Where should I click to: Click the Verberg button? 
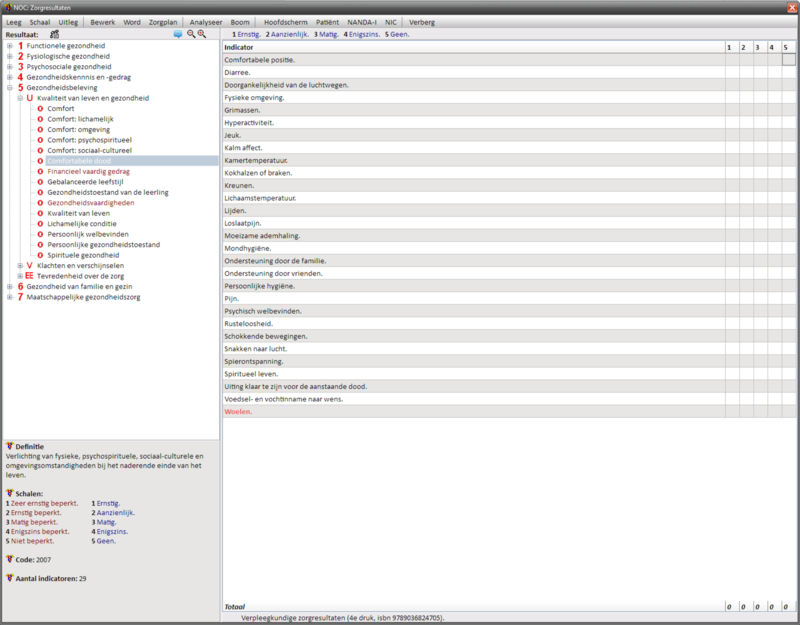(422, 21)
